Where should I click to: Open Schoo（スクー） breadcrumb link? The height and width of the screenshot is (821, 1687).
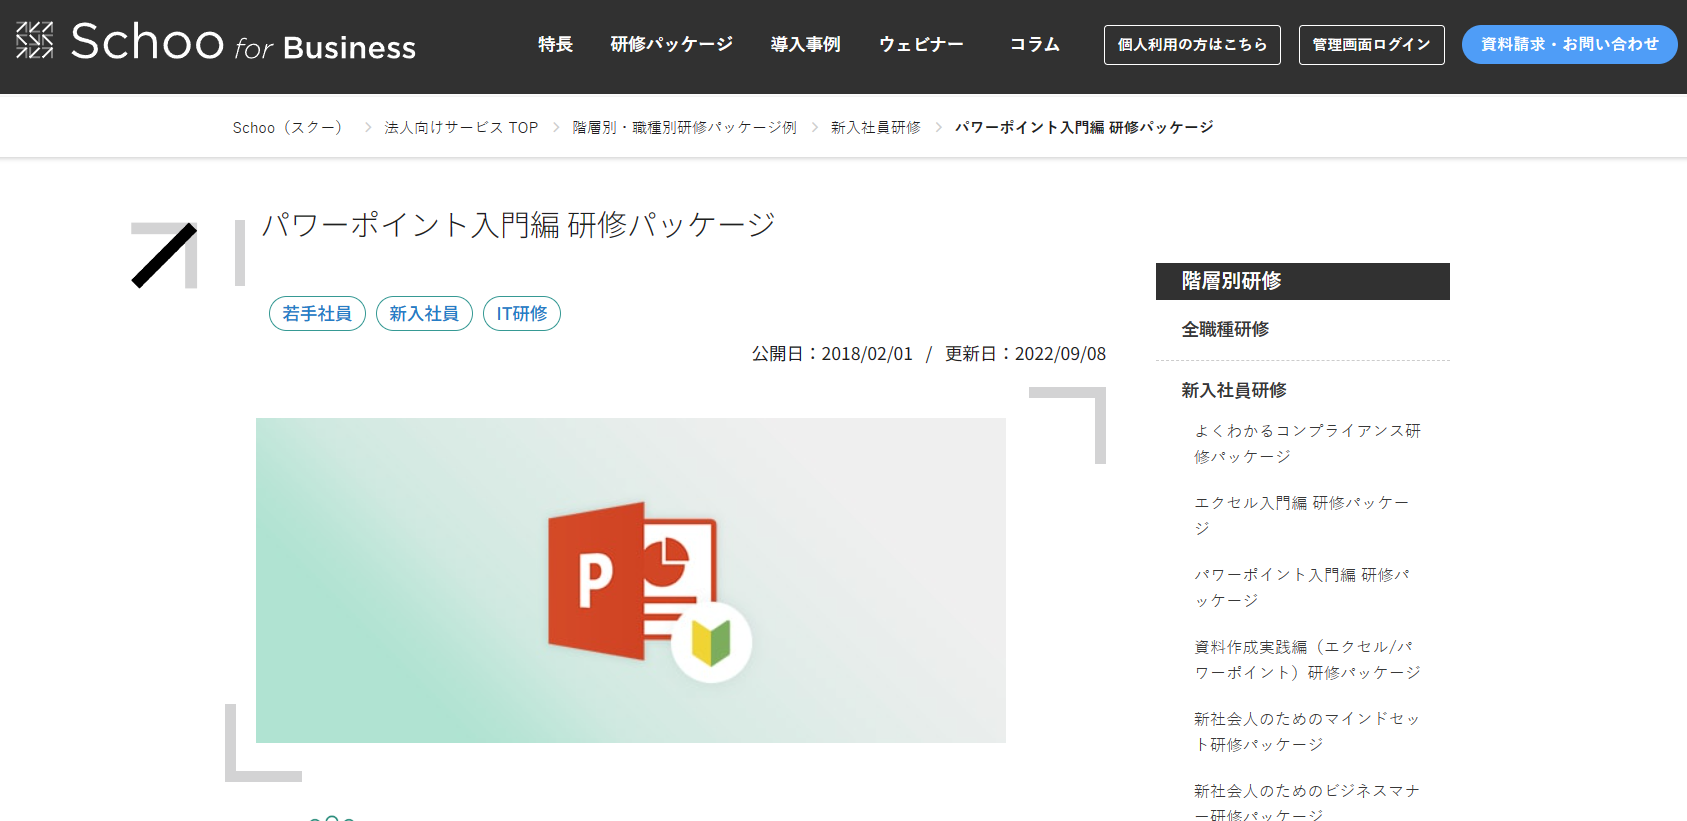[291, 127]
